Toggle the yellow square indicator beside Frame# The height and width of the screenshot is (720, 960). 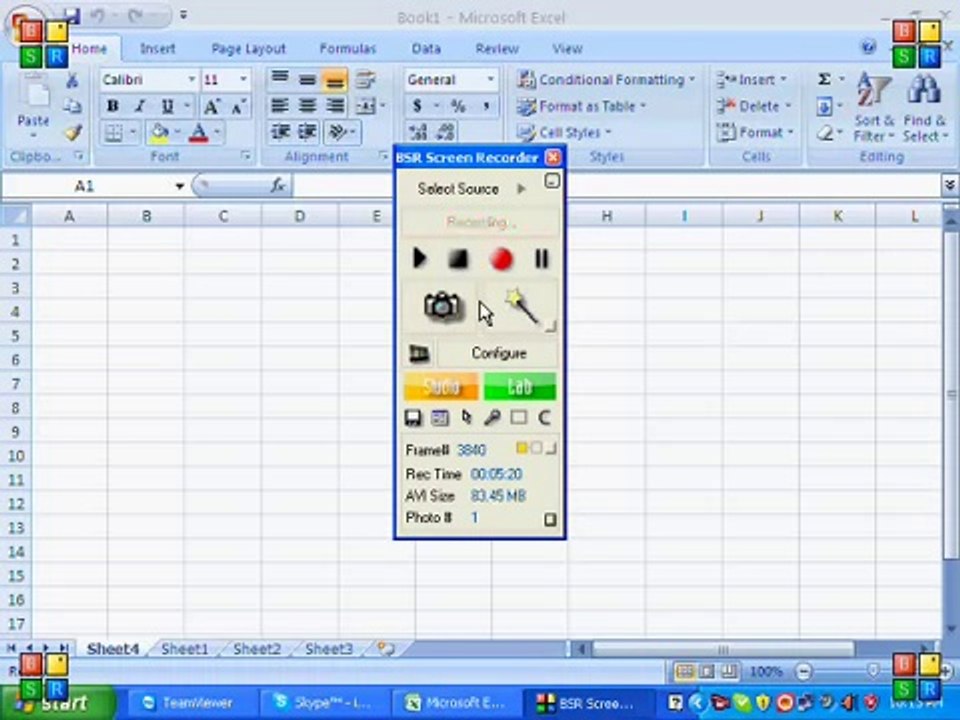click(522, 448)
